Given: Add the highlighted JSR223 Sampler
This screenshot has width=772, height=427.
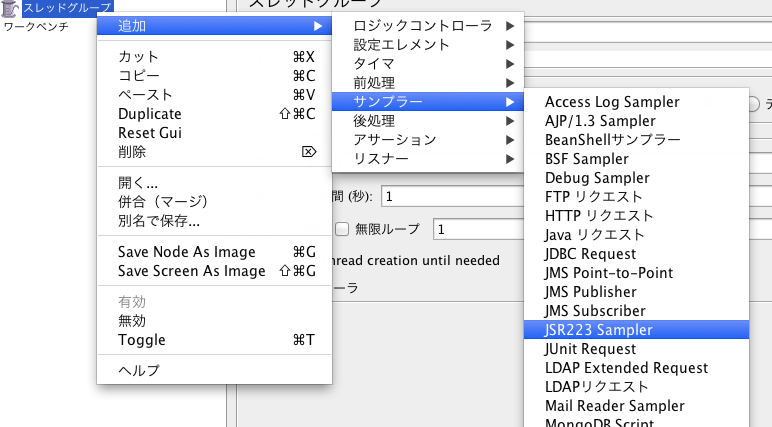Looking at the screenshot, I should tap(637, 330).
